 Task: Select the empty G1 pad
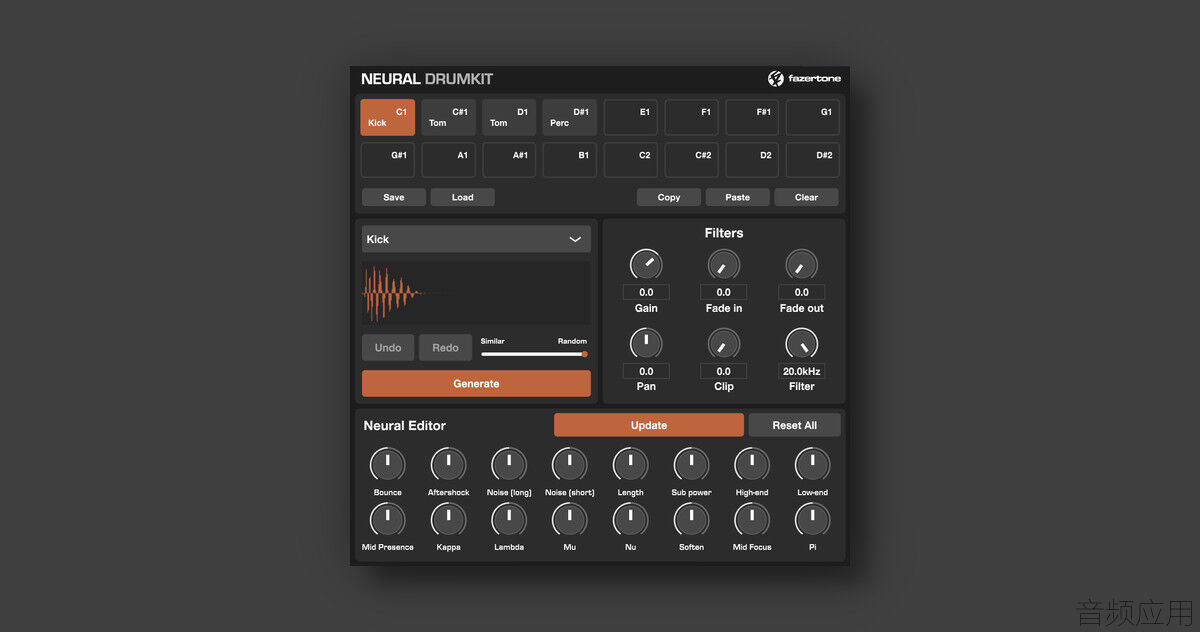[x=813, y=117]
